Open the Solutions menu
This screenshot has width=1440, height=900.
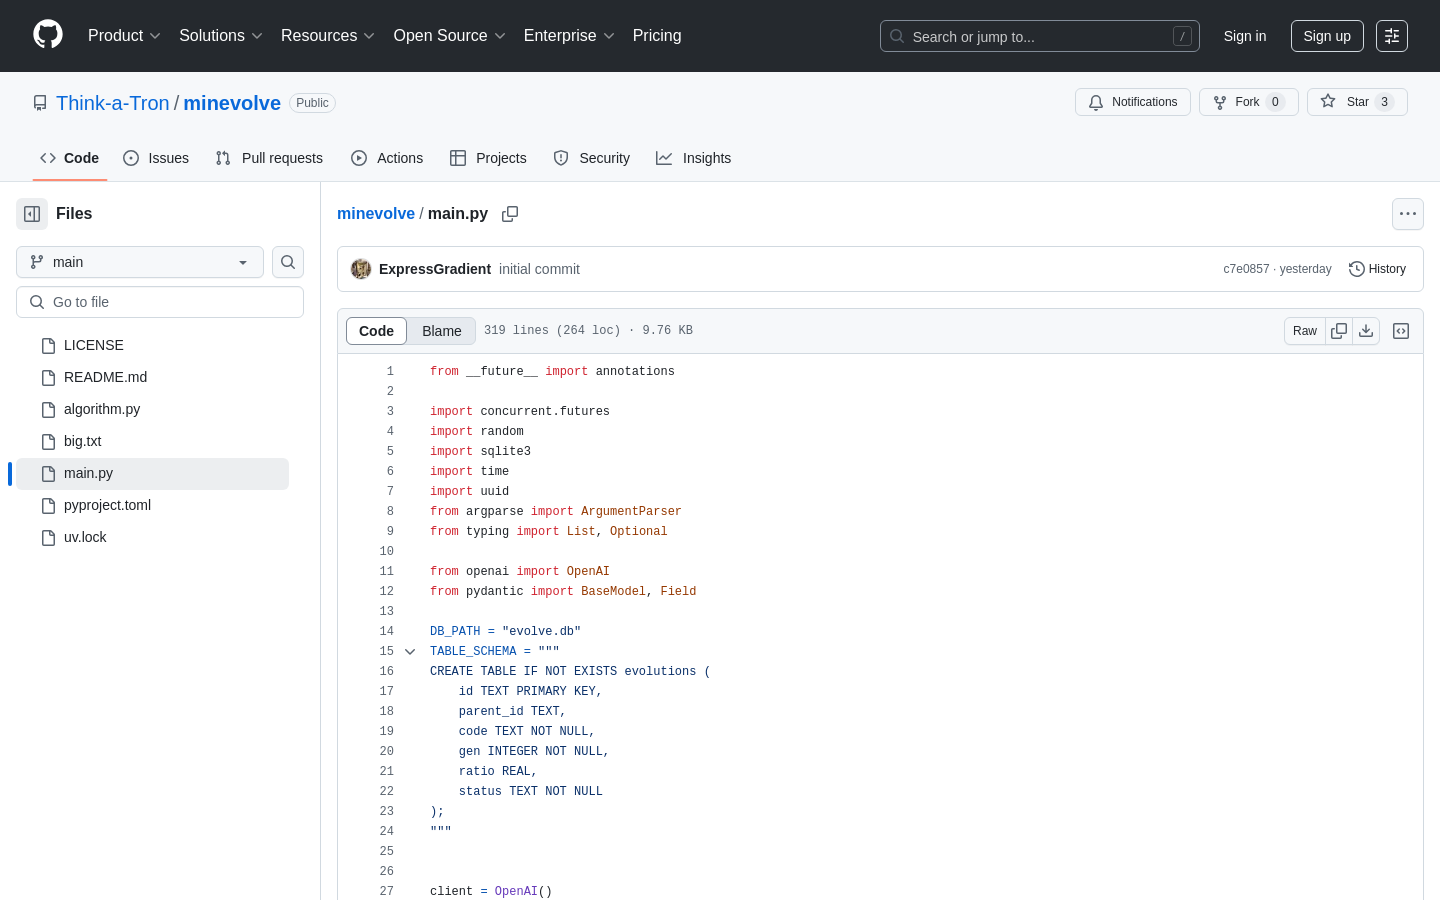(221, 35)
